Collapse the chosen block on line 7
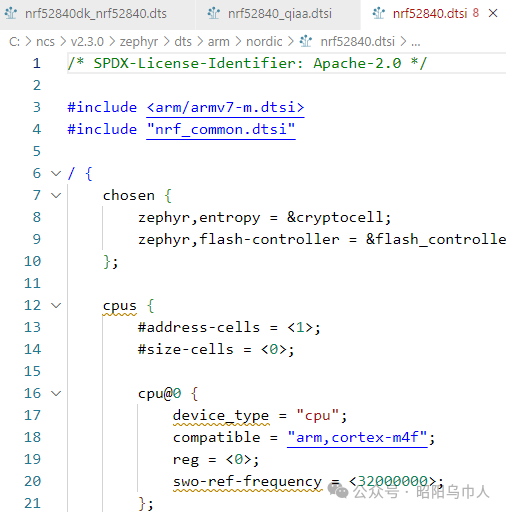 pos(56,195)
